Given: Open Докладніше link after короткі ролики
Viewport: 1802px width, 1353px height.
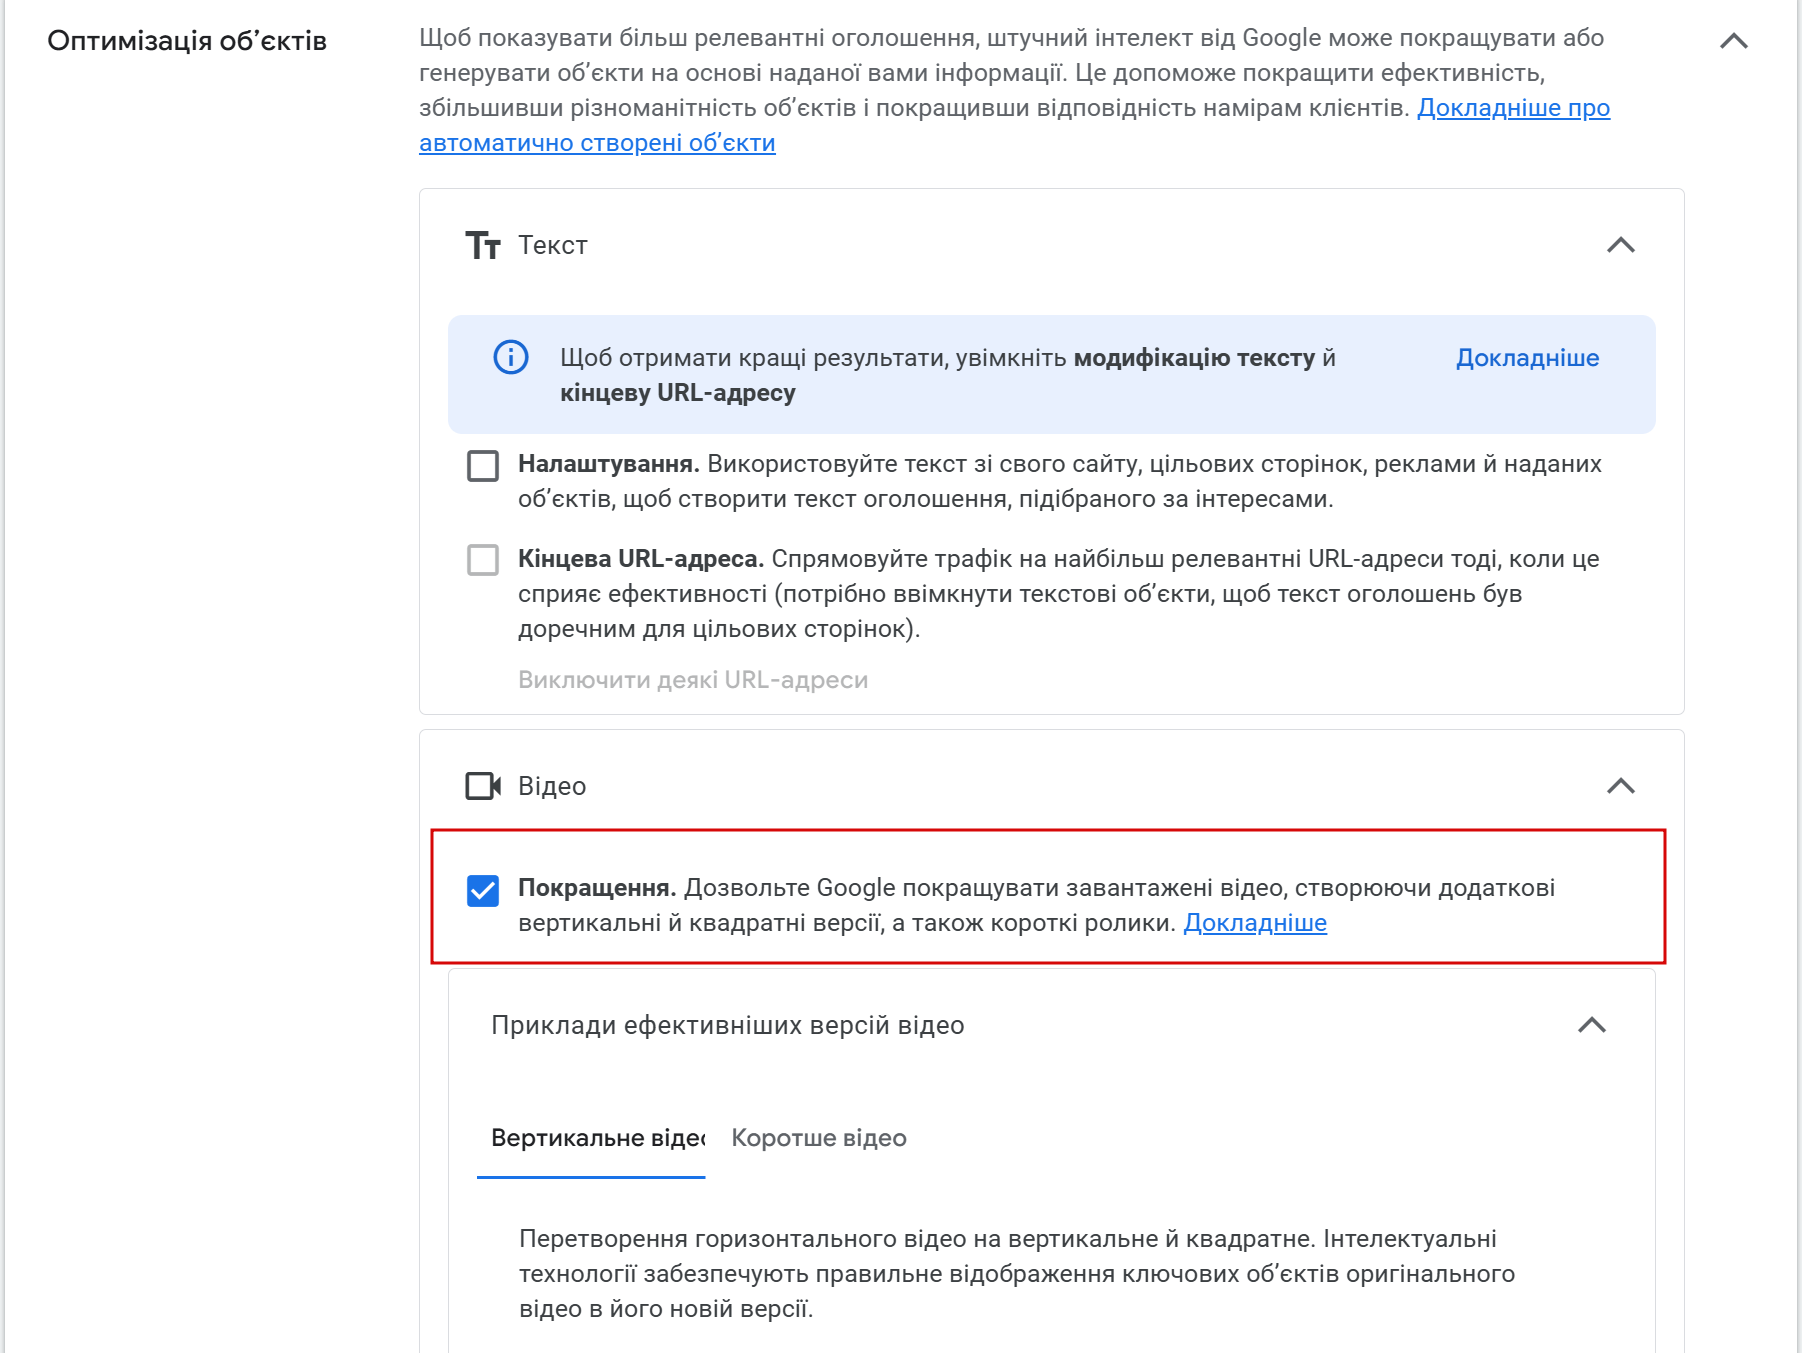Looking at the screenshot, I should coord(1255,923).
